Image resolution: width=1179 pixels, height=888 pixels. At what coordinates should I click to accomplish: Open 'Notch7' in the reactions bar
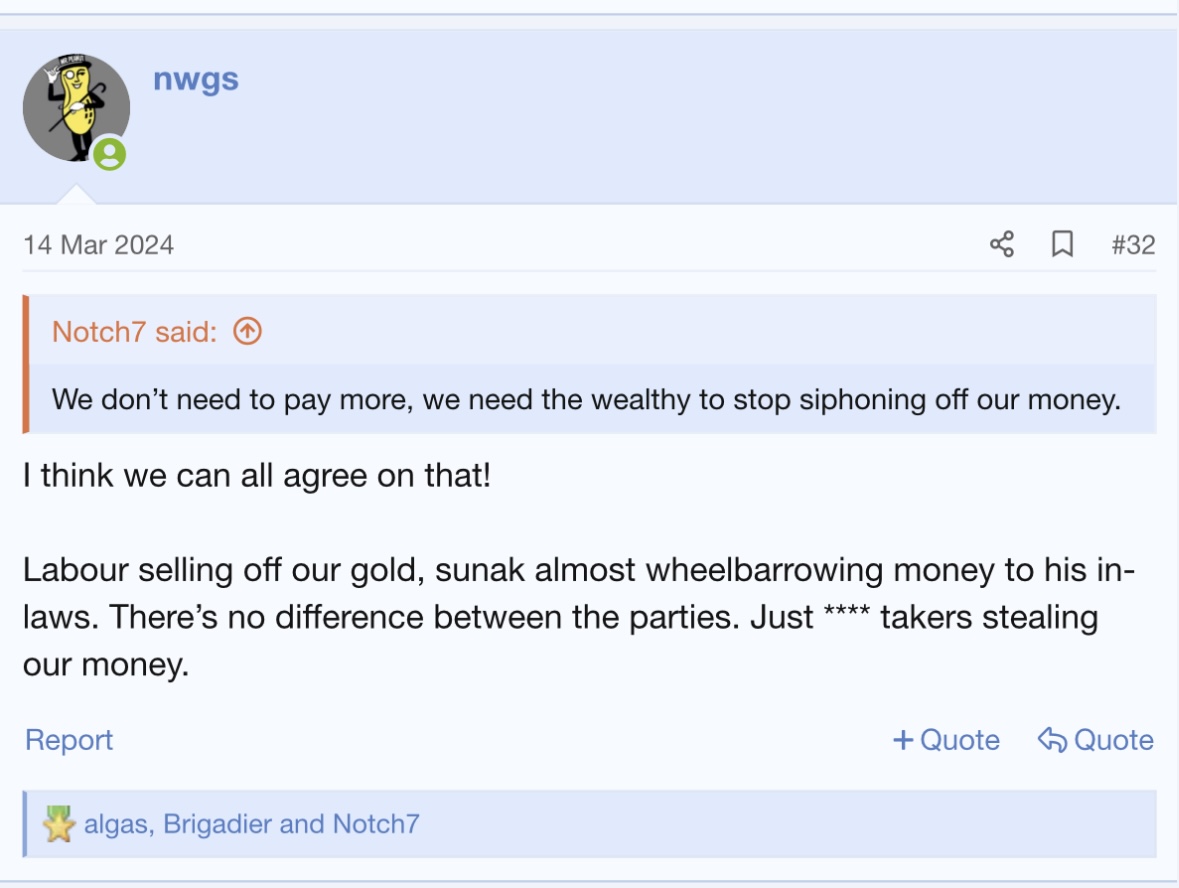(x=376, y=824)
